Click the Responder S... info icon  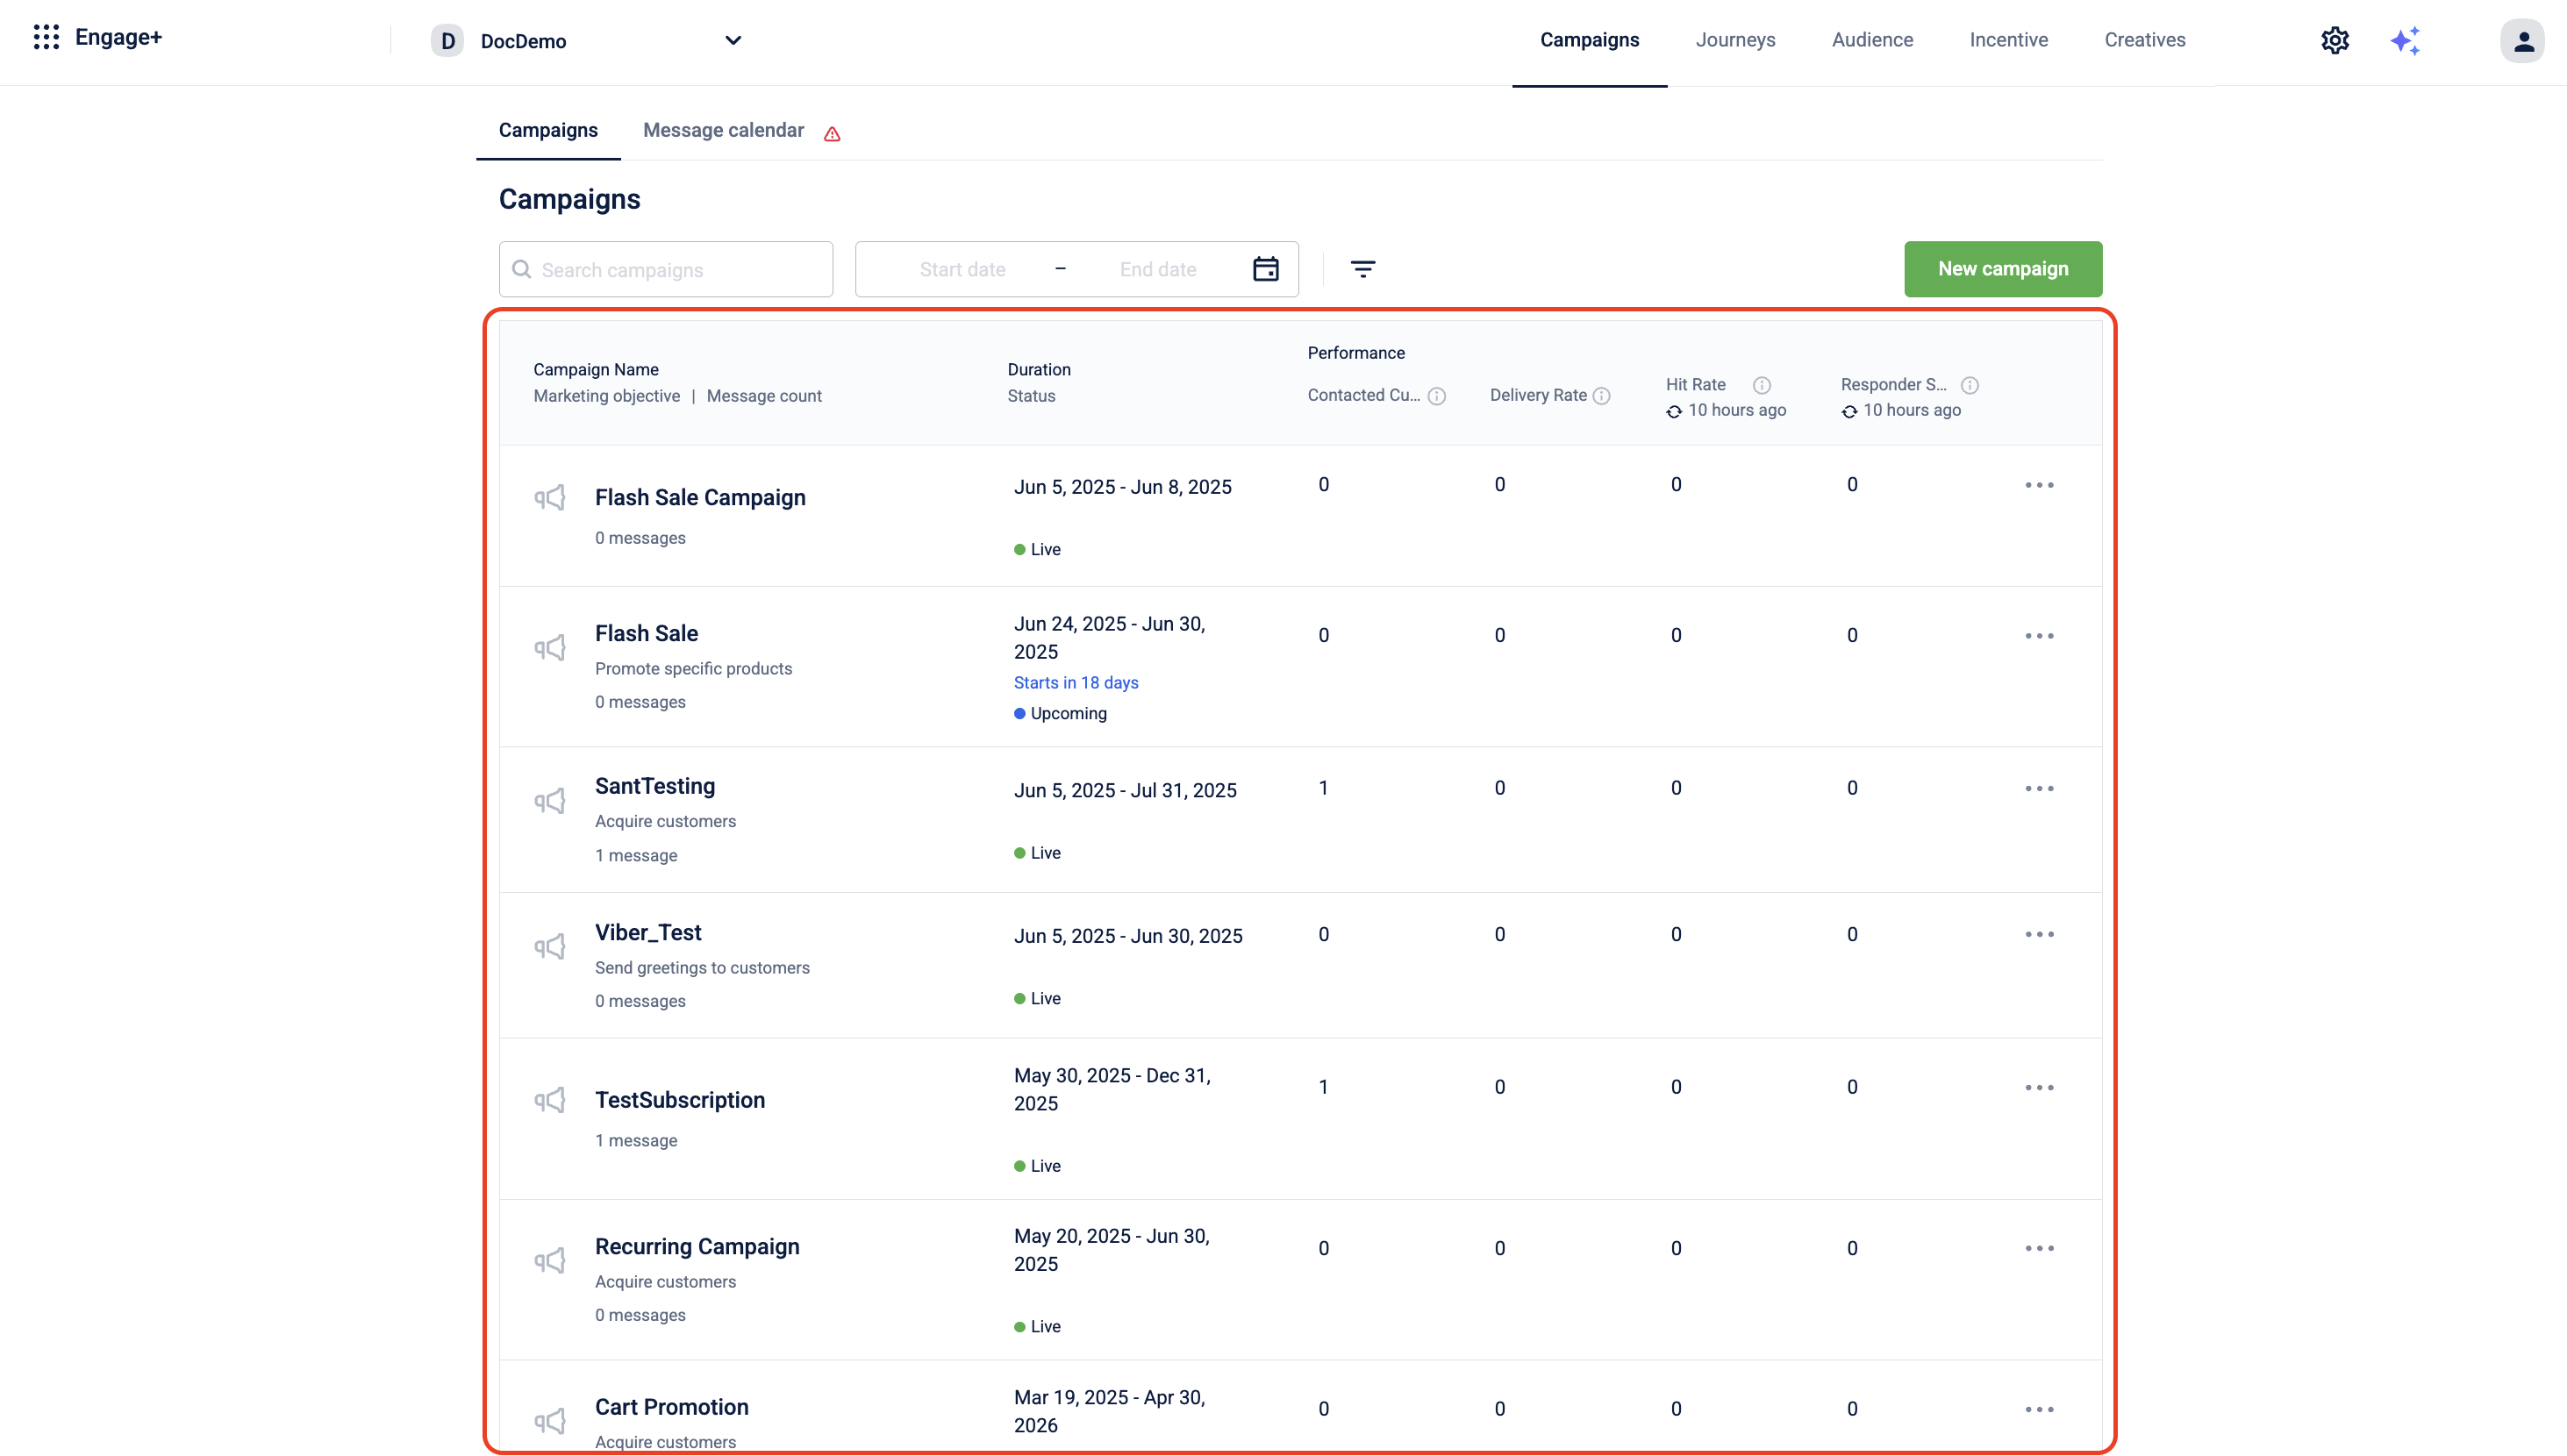[x=1970, y=385]
